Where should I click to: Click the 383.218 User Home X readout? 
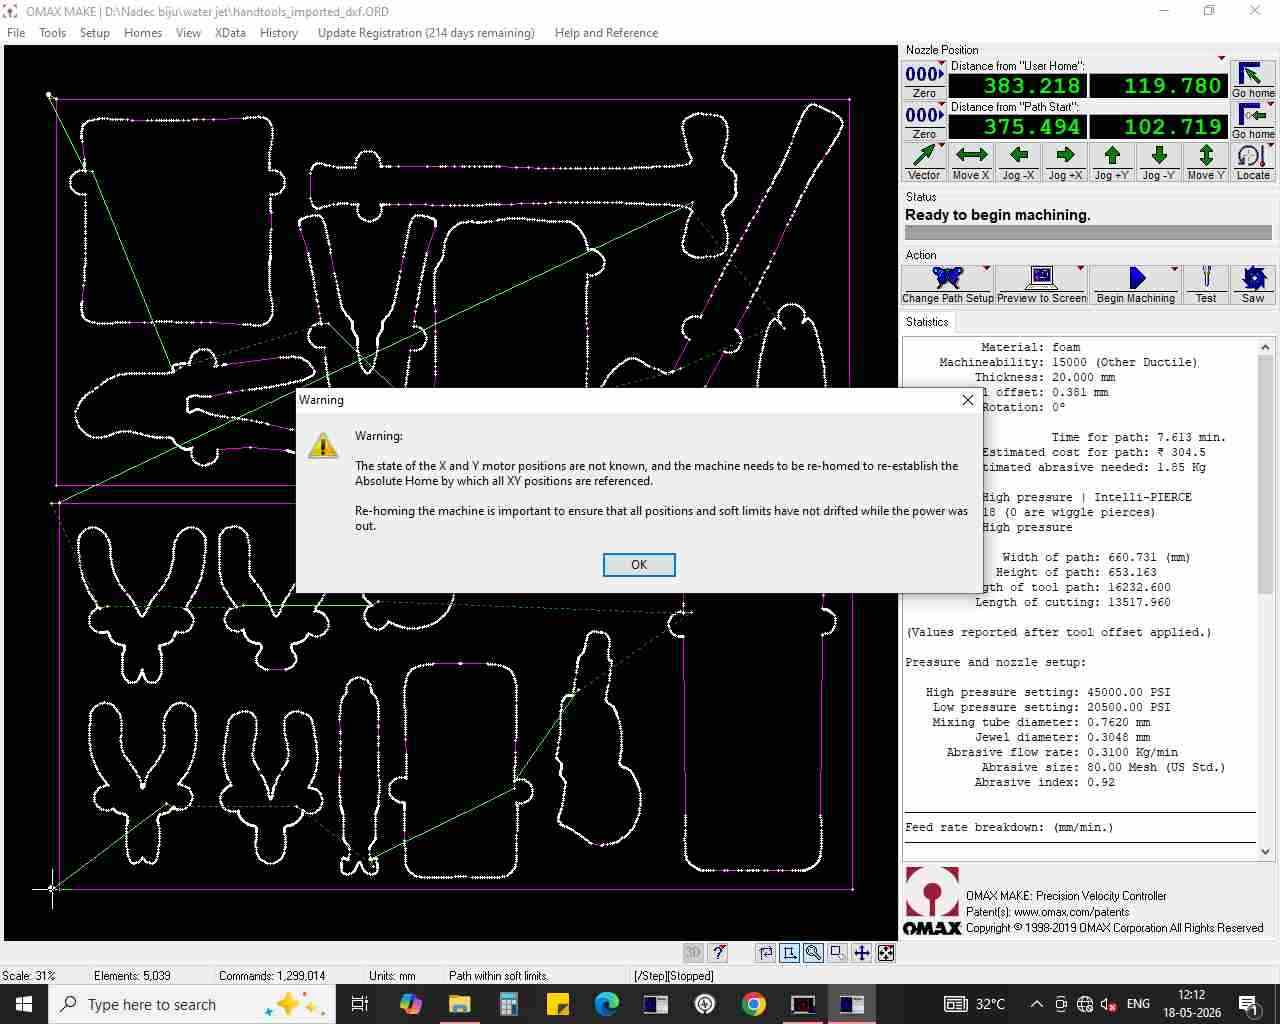(1017, 86)
